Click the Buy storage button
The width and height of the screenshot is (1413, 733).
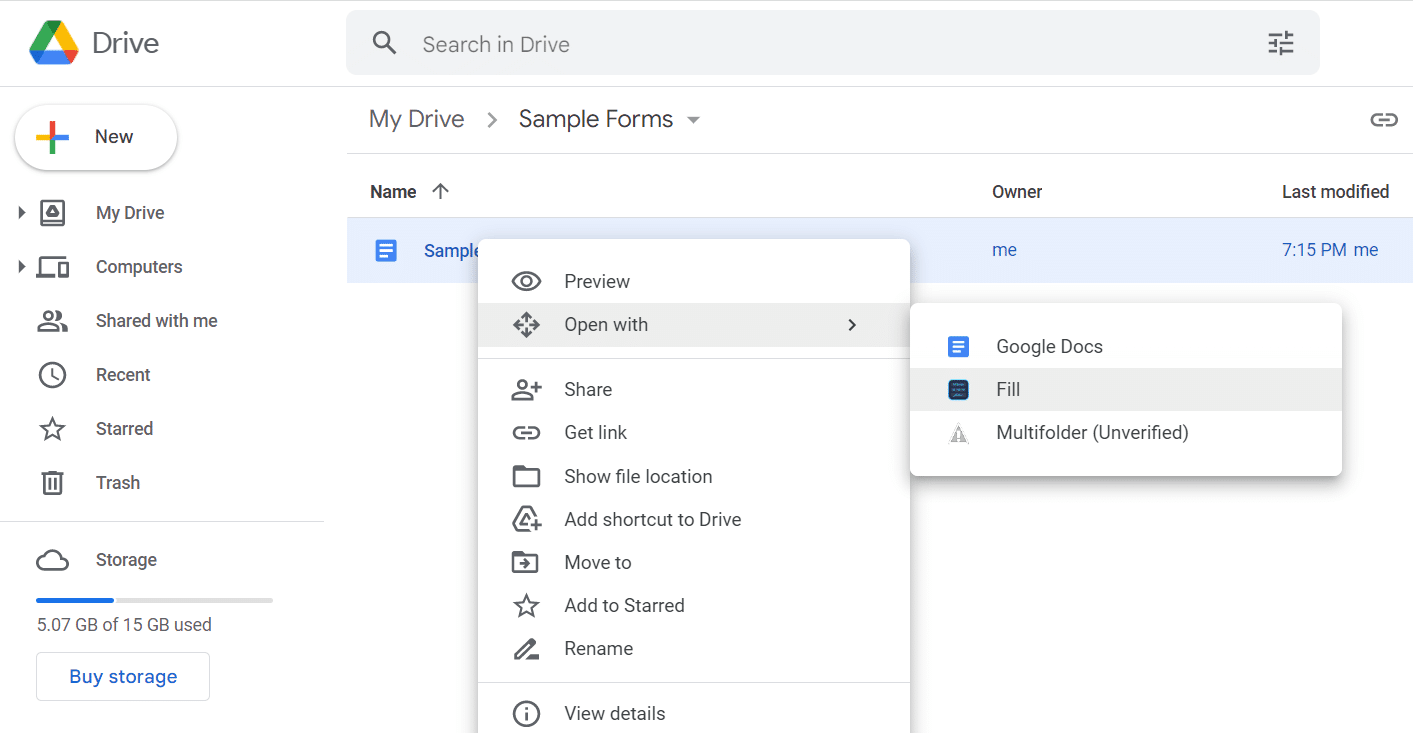pos(123,677)
